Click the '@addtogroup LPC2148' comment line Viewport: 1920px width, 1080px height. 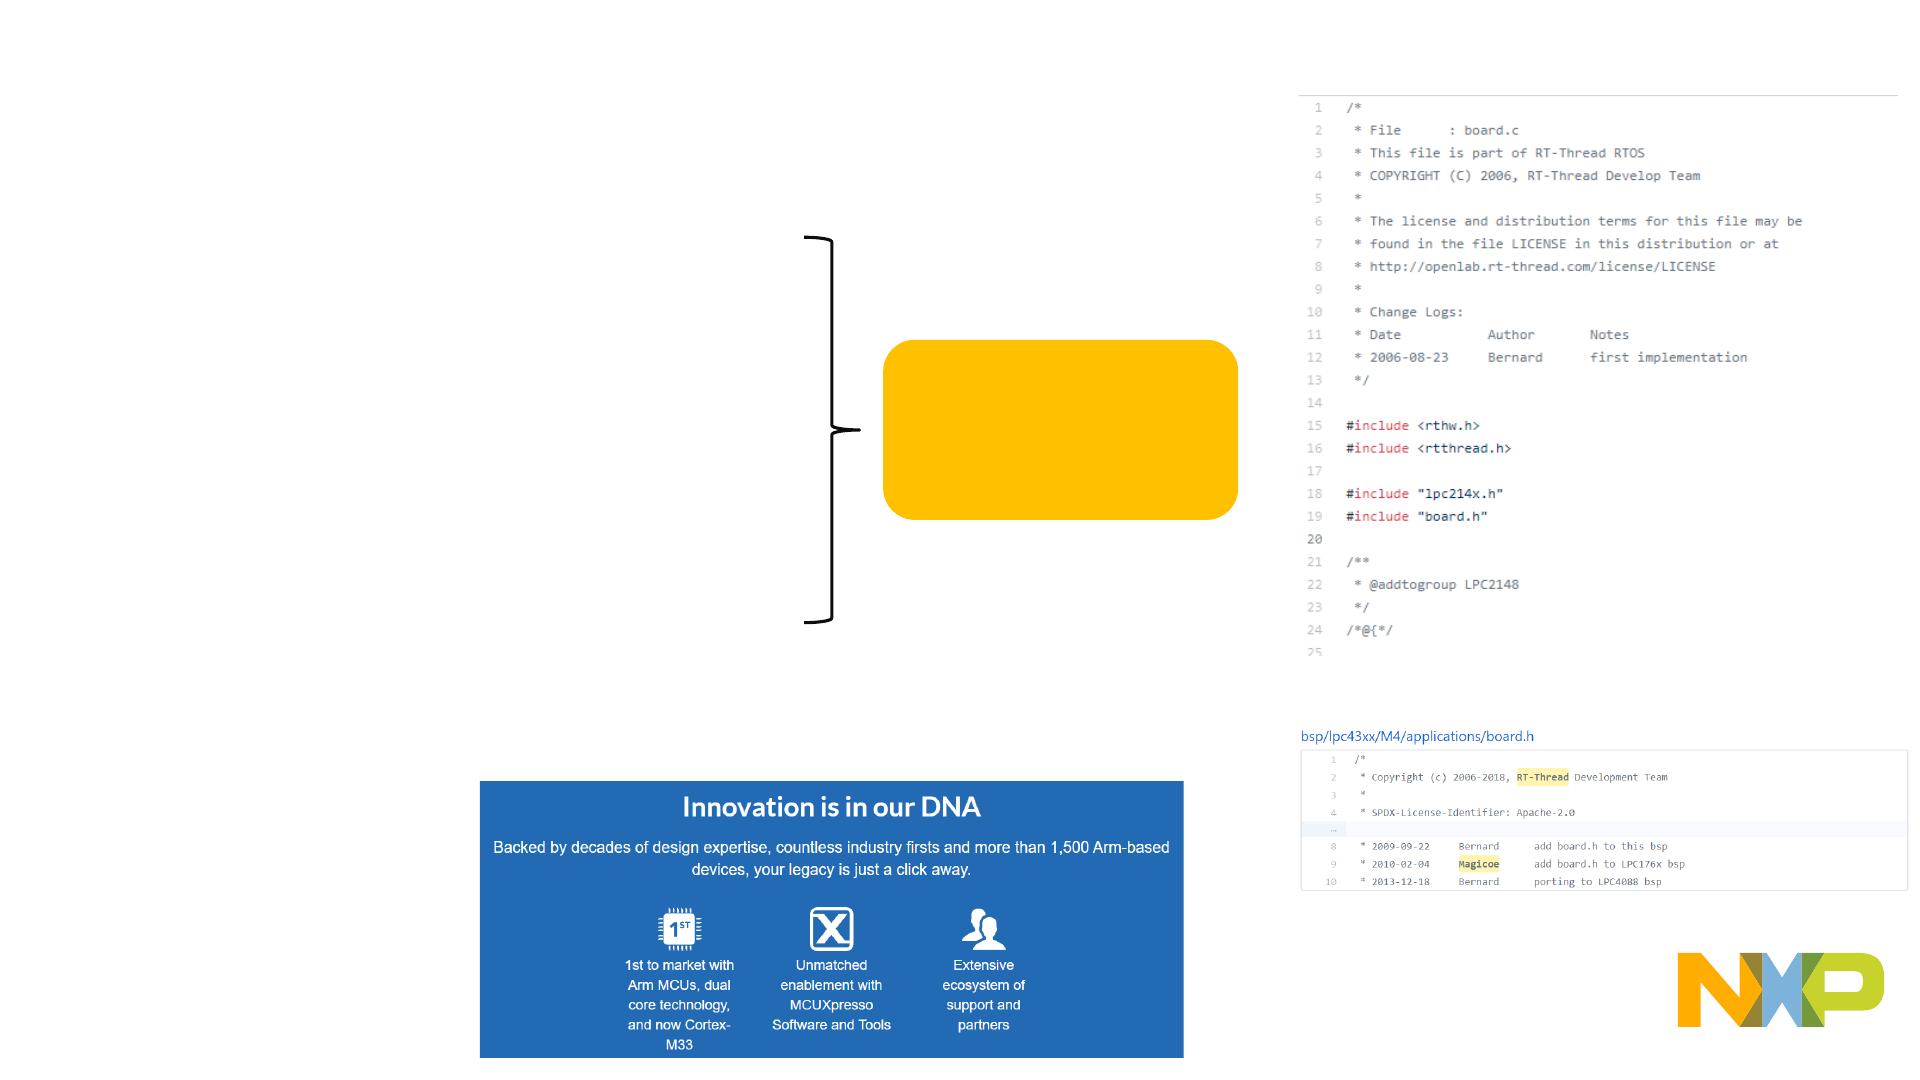[1443, 584]
